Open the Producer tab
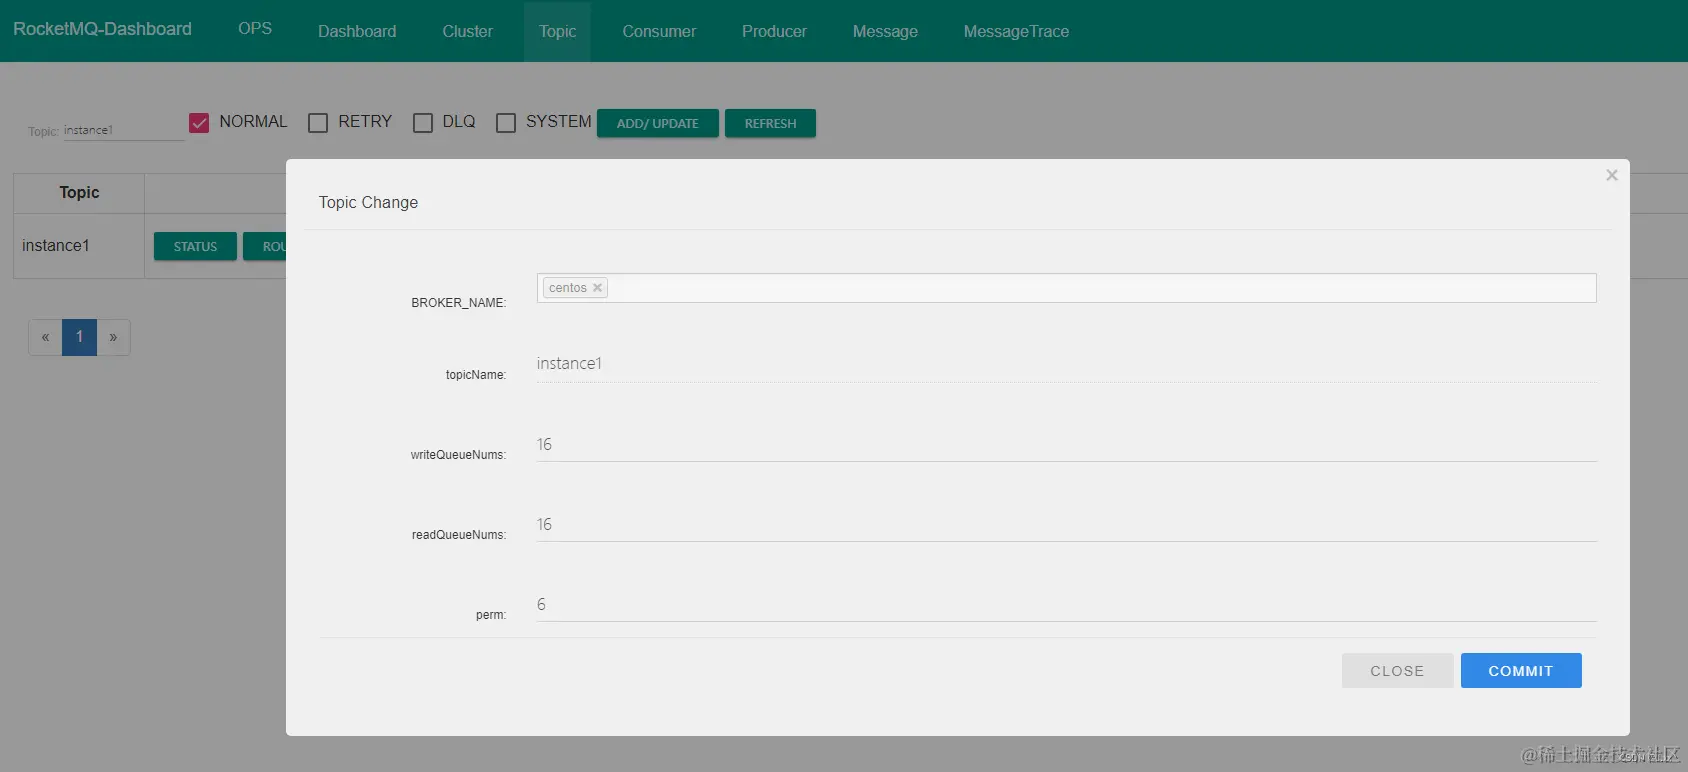This screenshot has width=1688, height=772. click(x=774, y=31)
